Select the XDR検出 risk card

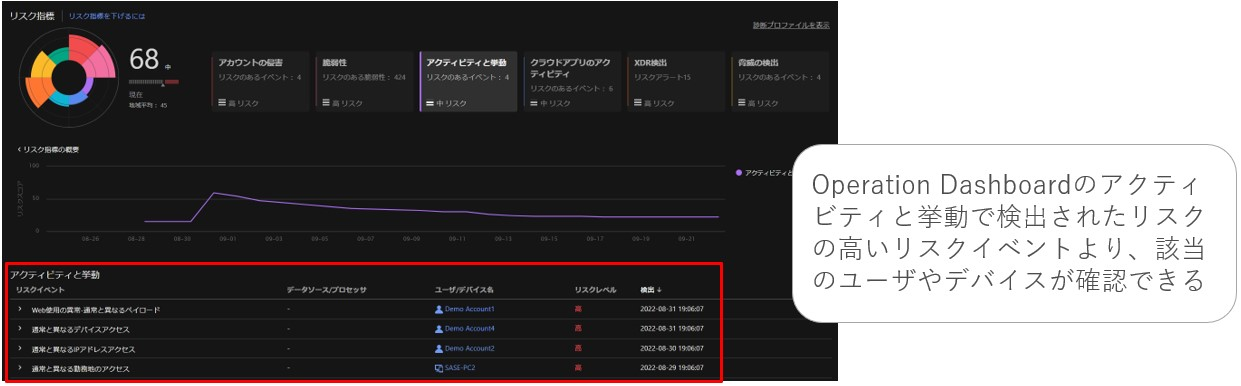675,81
